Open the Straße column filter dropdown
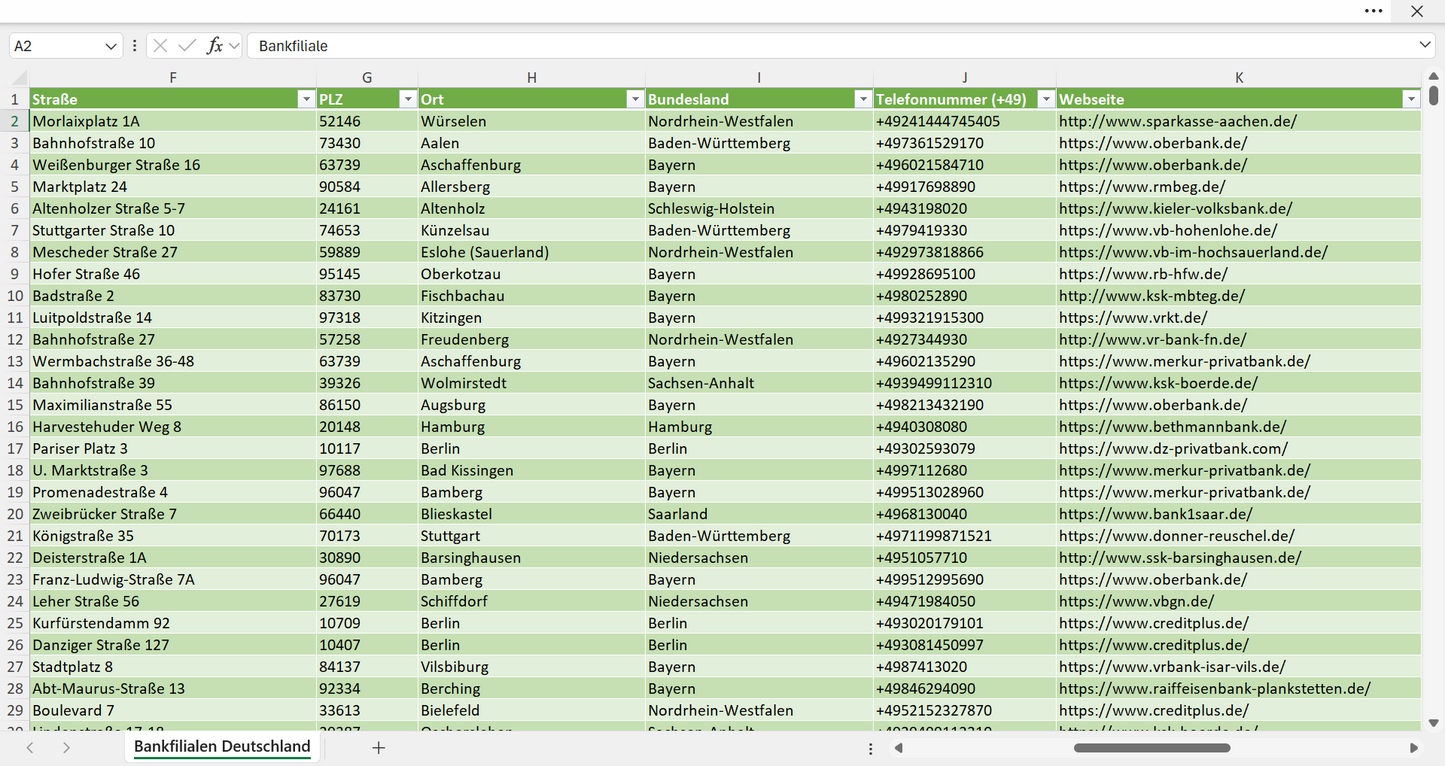The width and height of the screenshot is (1445, 766). pyautogui.click(x=306, y=99)
